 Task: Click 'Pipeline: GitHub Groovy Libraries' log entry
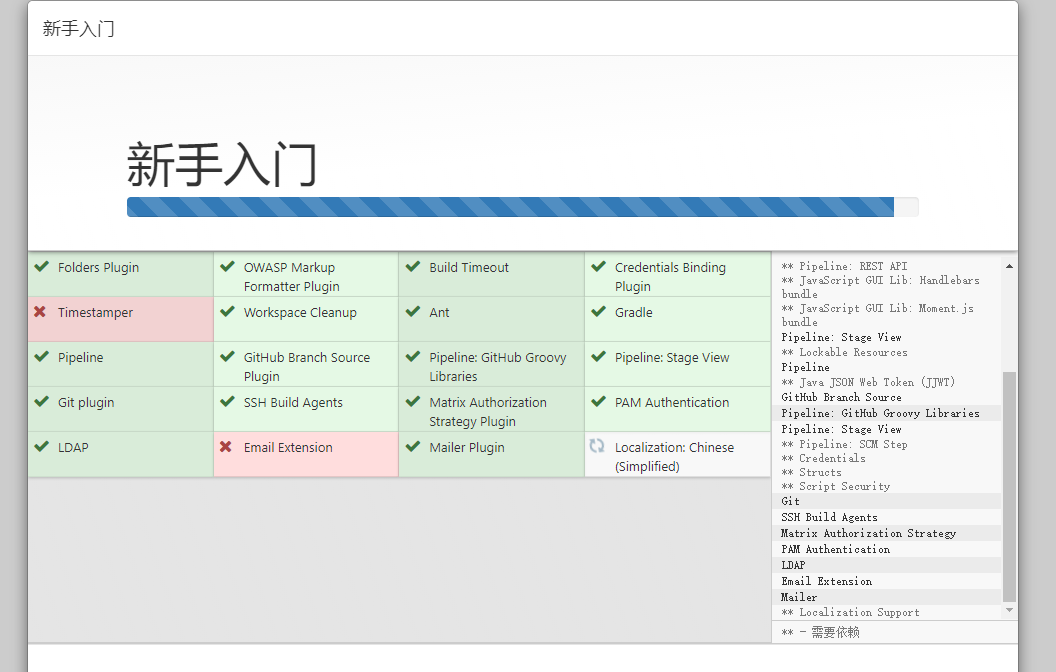[880, 413]
